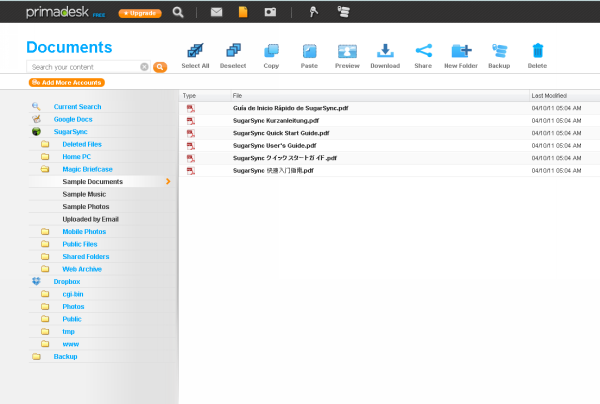The height and width of the screenshot is (404, 600).
Task: Open the Shared Folders item
Action: pos(86,257)
